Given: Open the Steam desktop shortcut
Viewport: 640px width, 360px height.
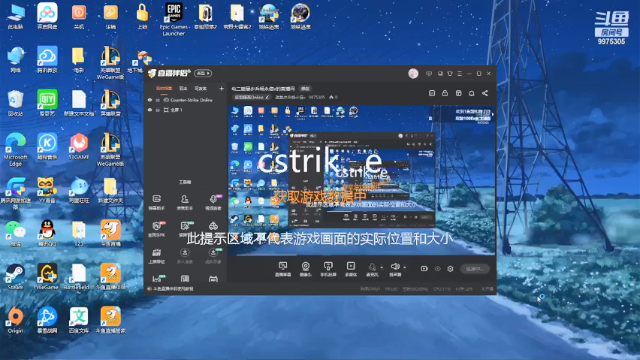Looking at the screenshot, I should click(x=16, y=277).
